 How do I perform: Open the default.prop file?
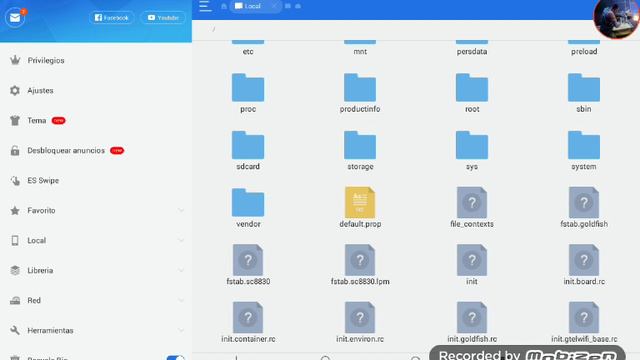(x=360, y=208)
